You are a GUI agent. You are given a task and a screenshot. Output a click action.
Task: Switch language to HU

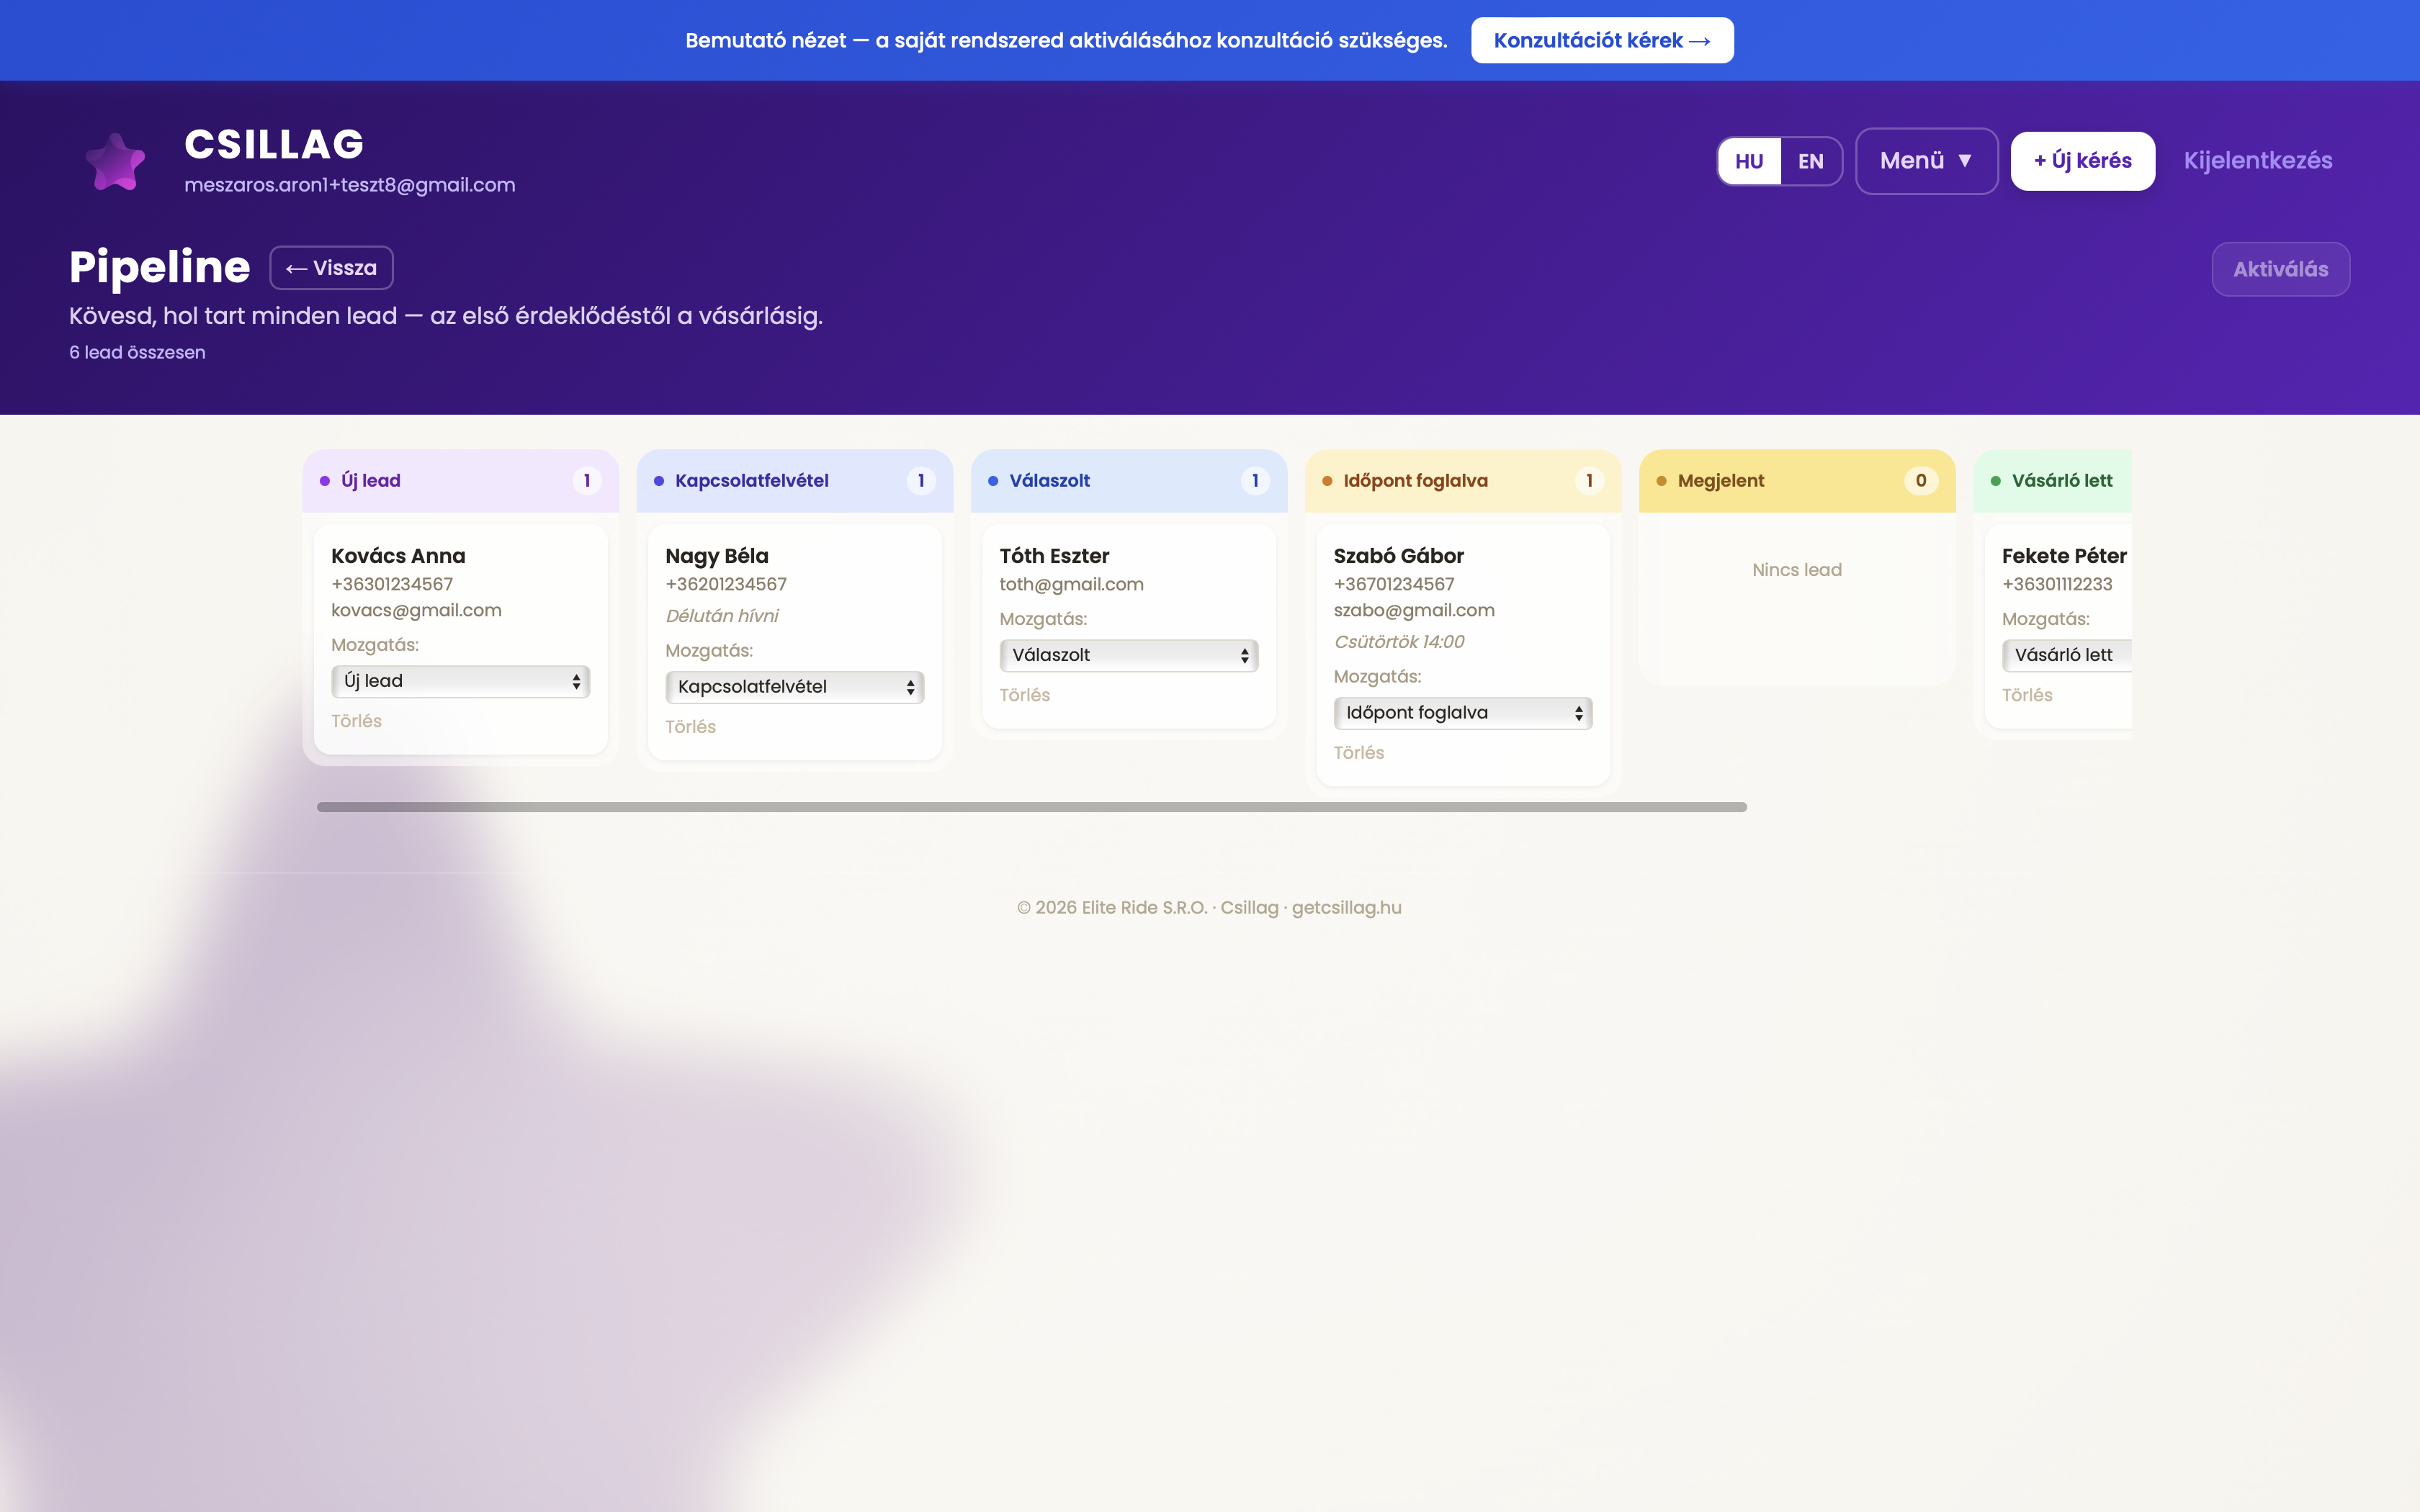(x=1749, y=161)
